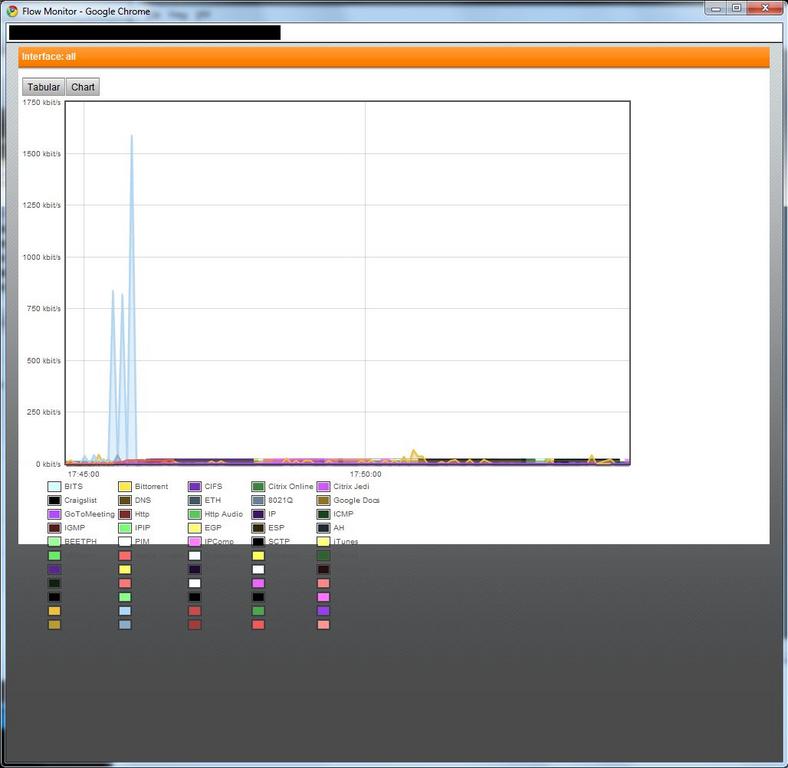Click the ICMP legend swatch

(323, 514)
